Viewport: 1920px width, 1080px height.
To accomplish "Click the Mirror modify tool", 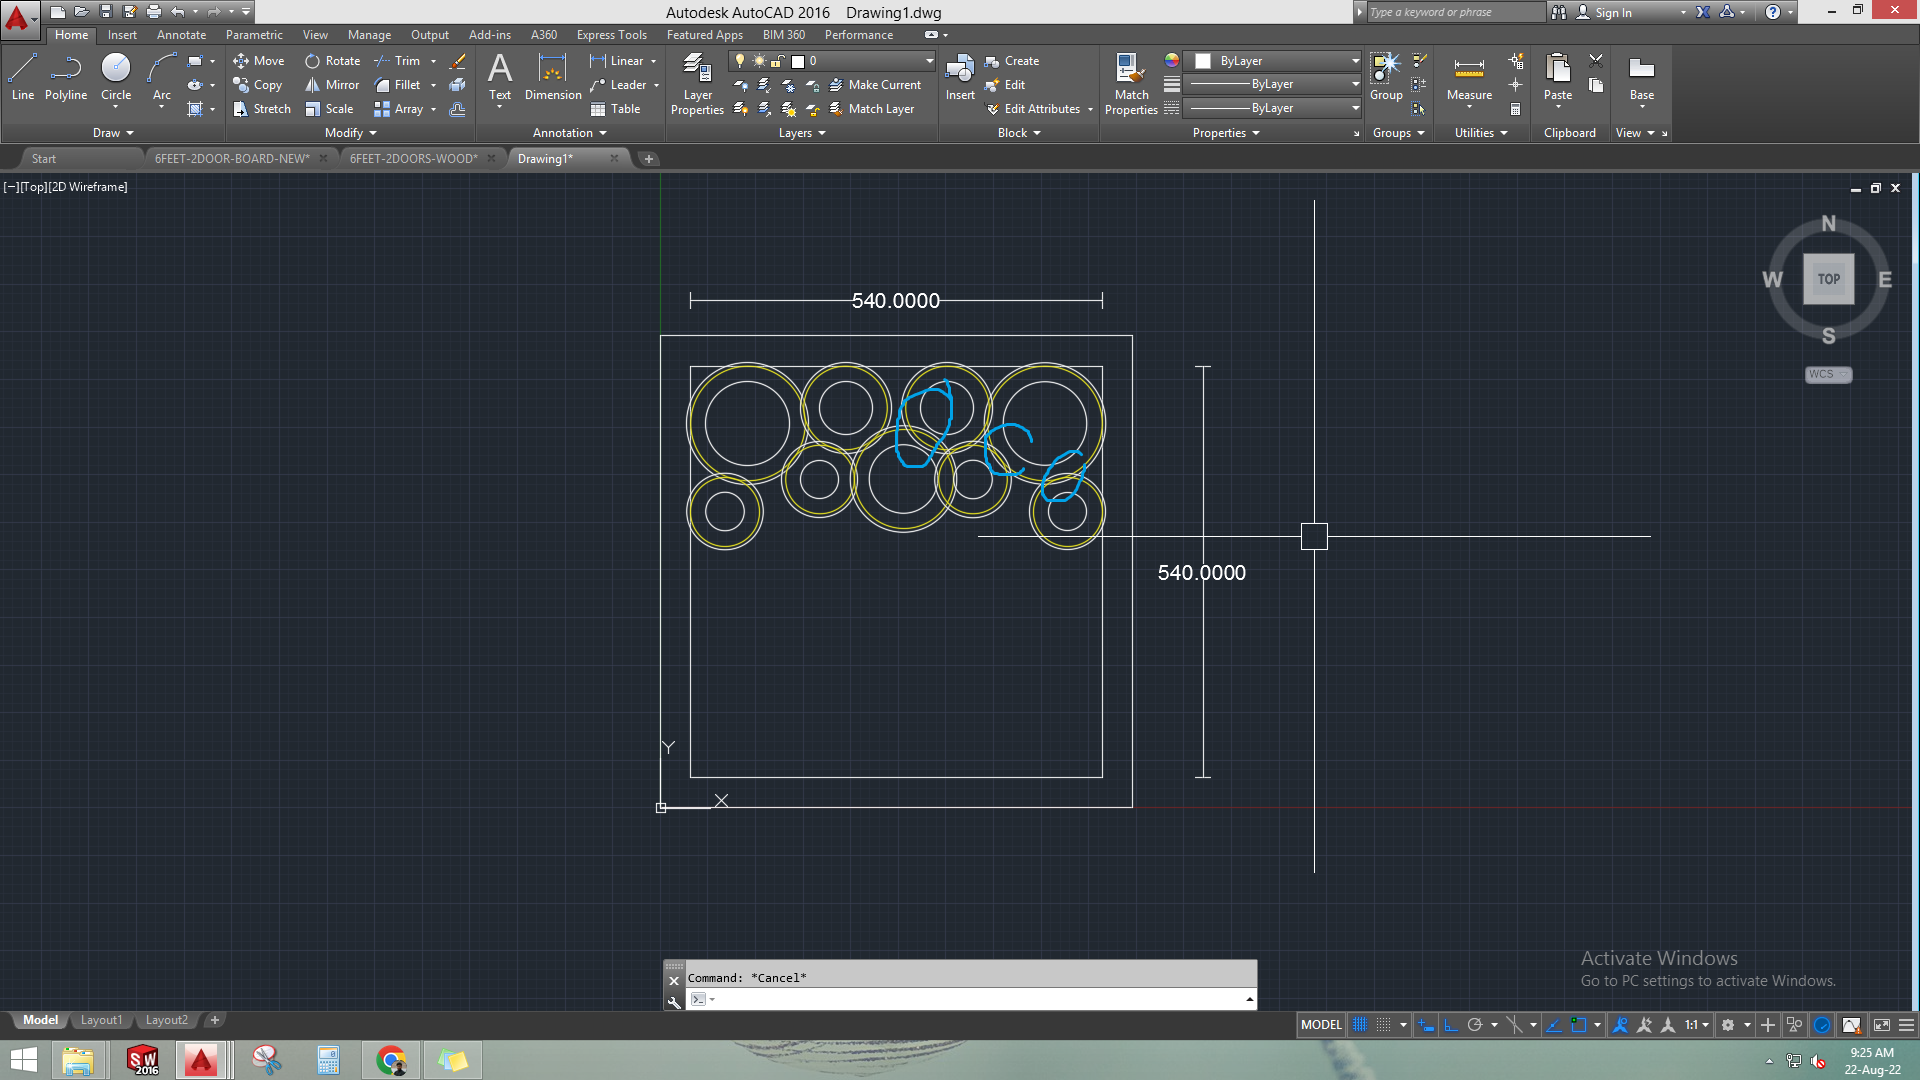I will [x=333, y=85].
